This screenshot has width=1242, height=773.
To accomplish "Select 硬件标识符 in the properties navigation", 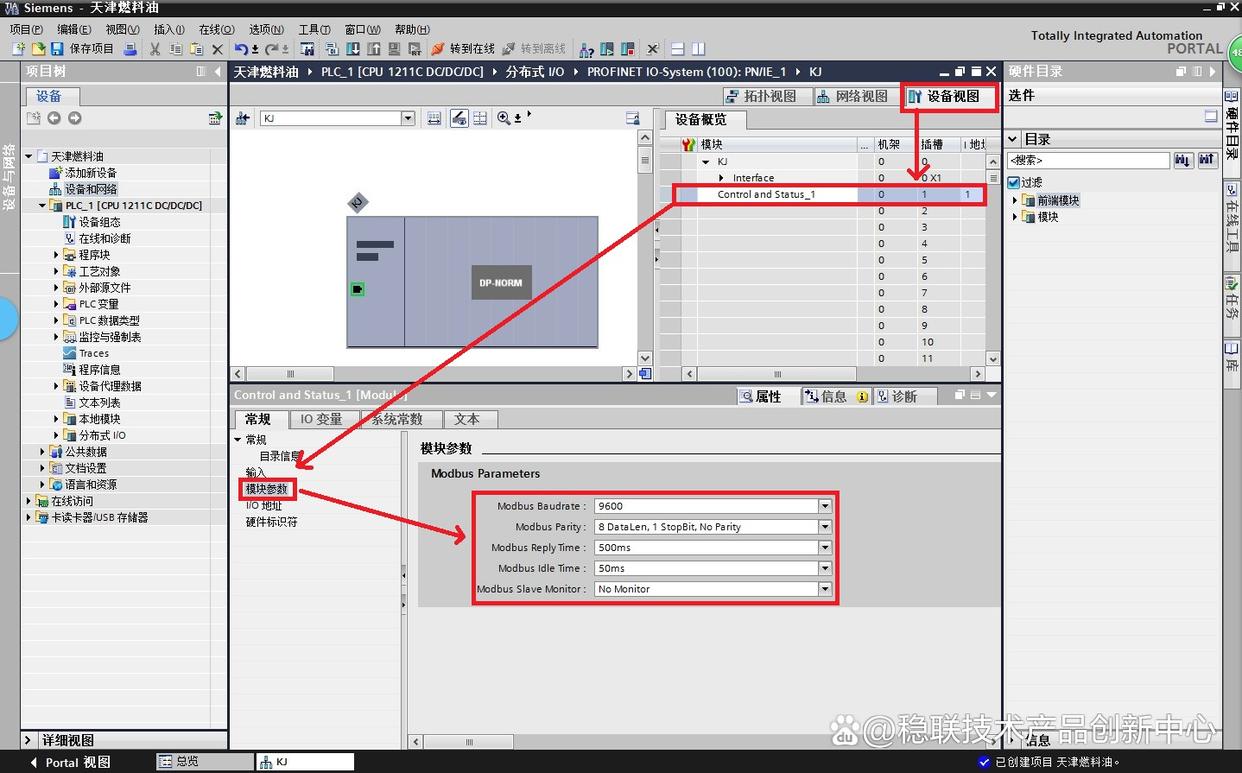I will pos(272,522).
